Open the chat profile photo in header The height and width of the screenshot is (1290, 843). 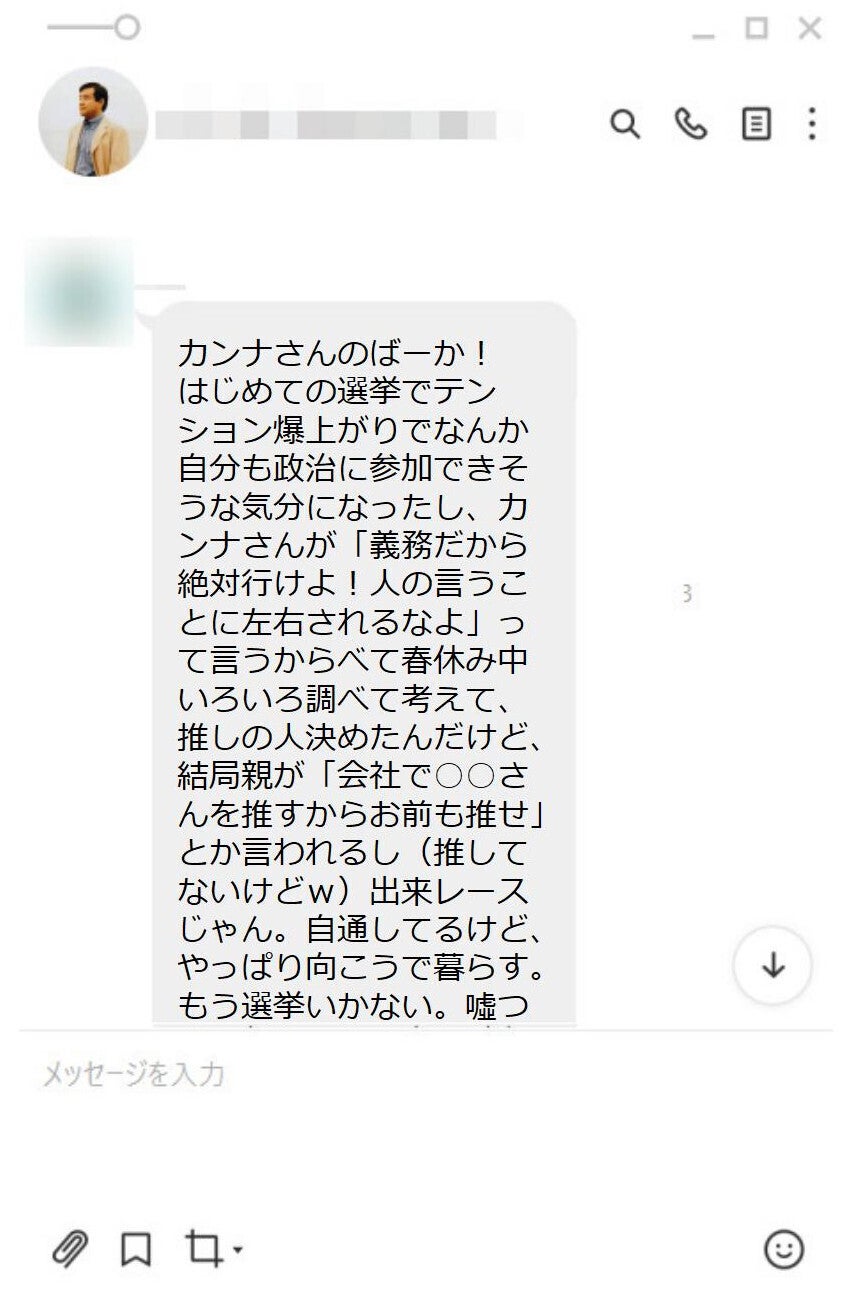93,122
